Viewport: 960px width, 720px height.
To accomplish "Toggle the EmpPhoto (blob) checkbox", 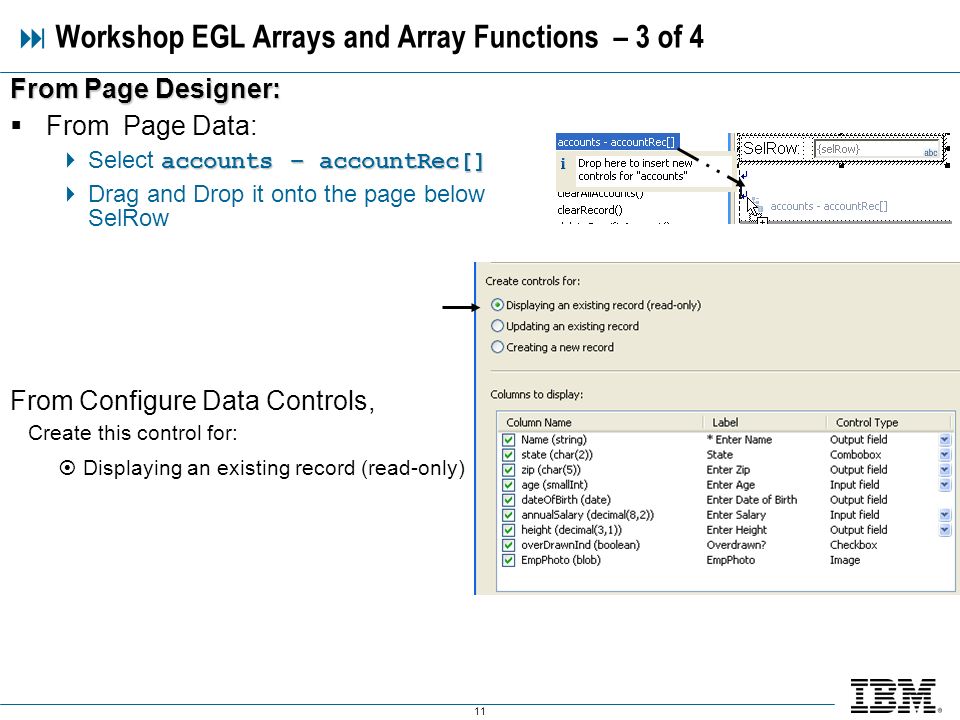I will pos(508,560).
